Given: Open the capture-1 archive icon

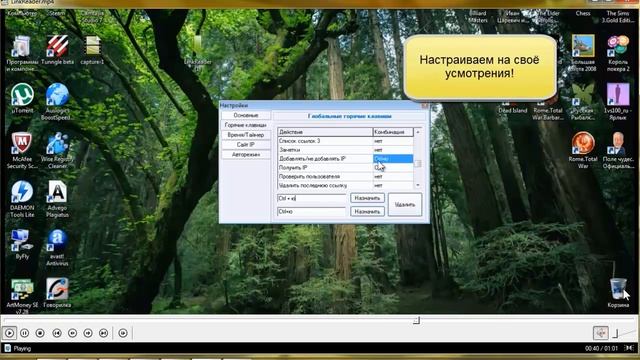Looking at the screenshot, I should [x=92, y=50].
